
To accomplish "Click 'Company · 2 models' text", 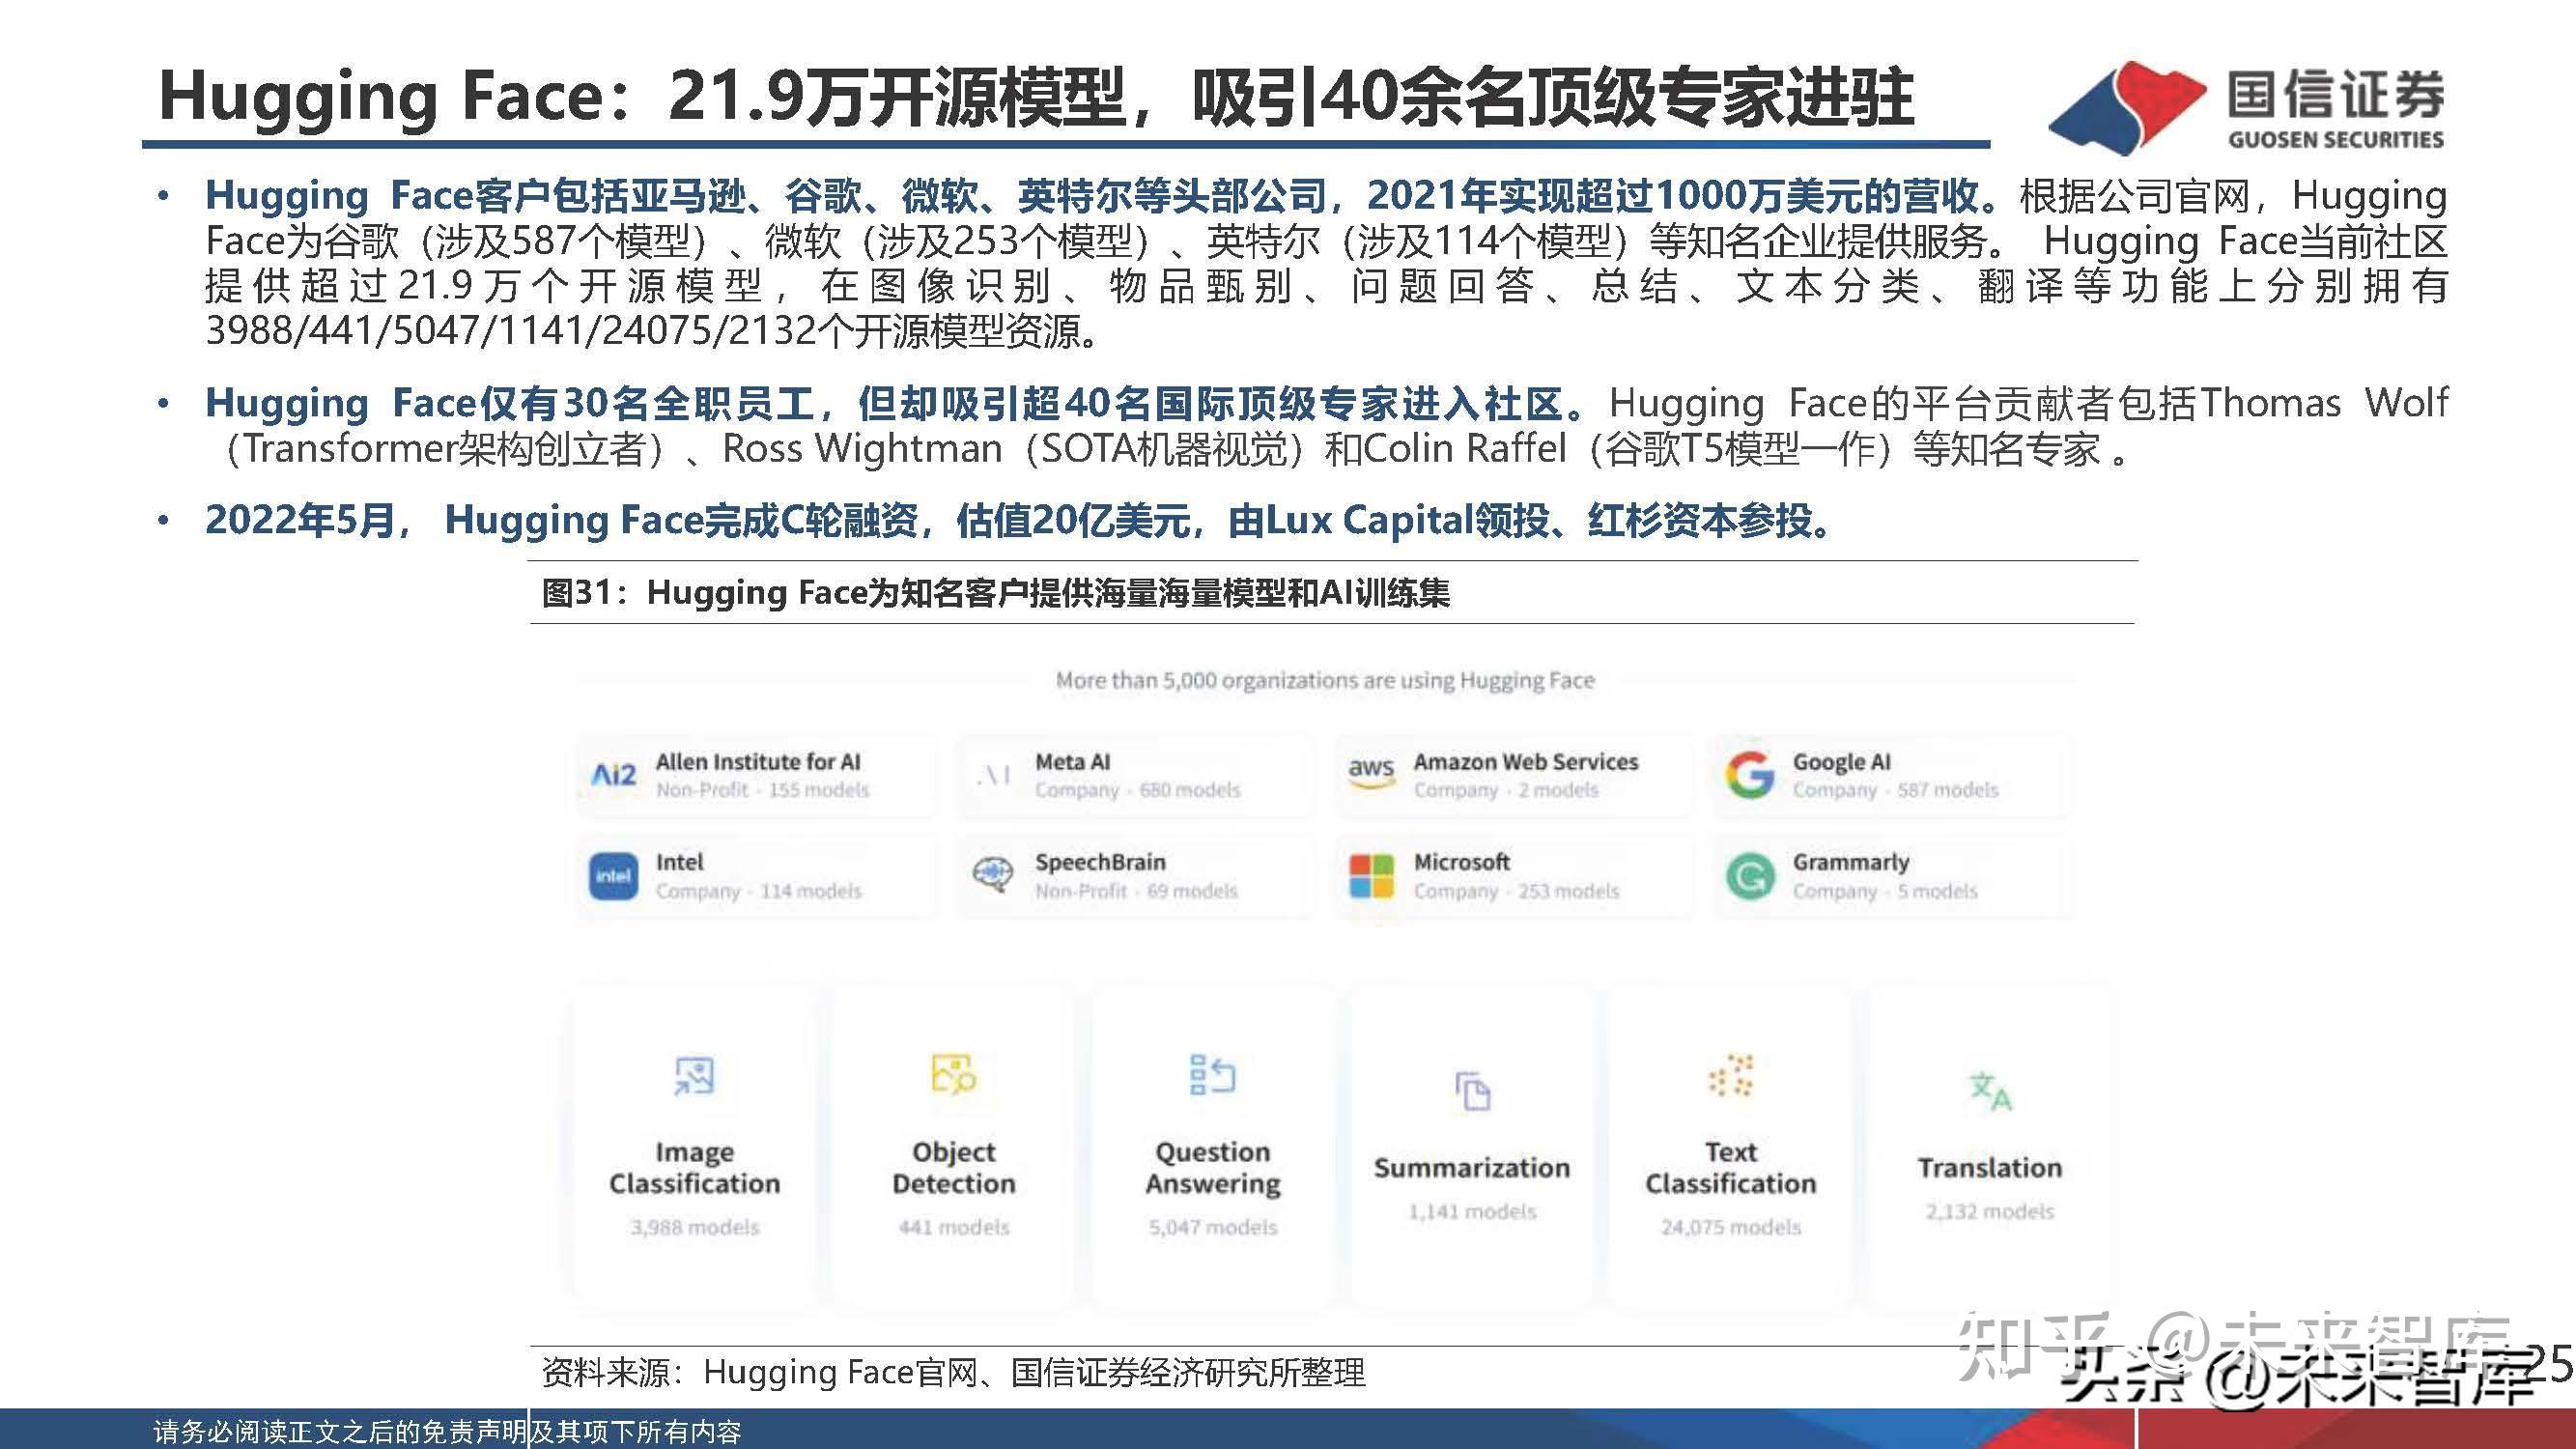I will coord(1506,790).
